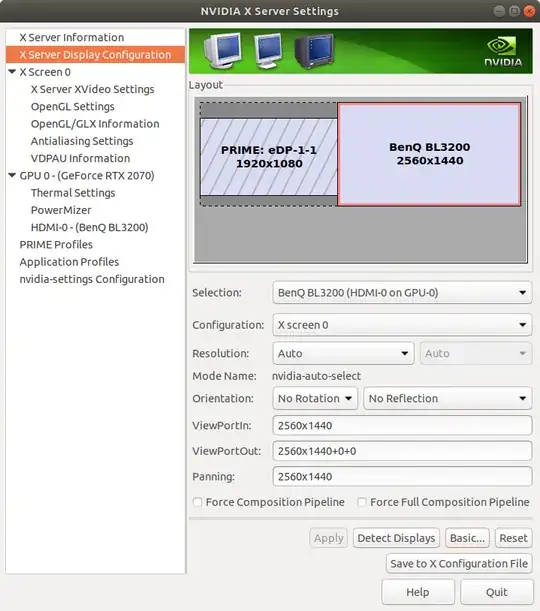Open Thermal Settings page
This screenshot has height=611, width=540.
73,192
